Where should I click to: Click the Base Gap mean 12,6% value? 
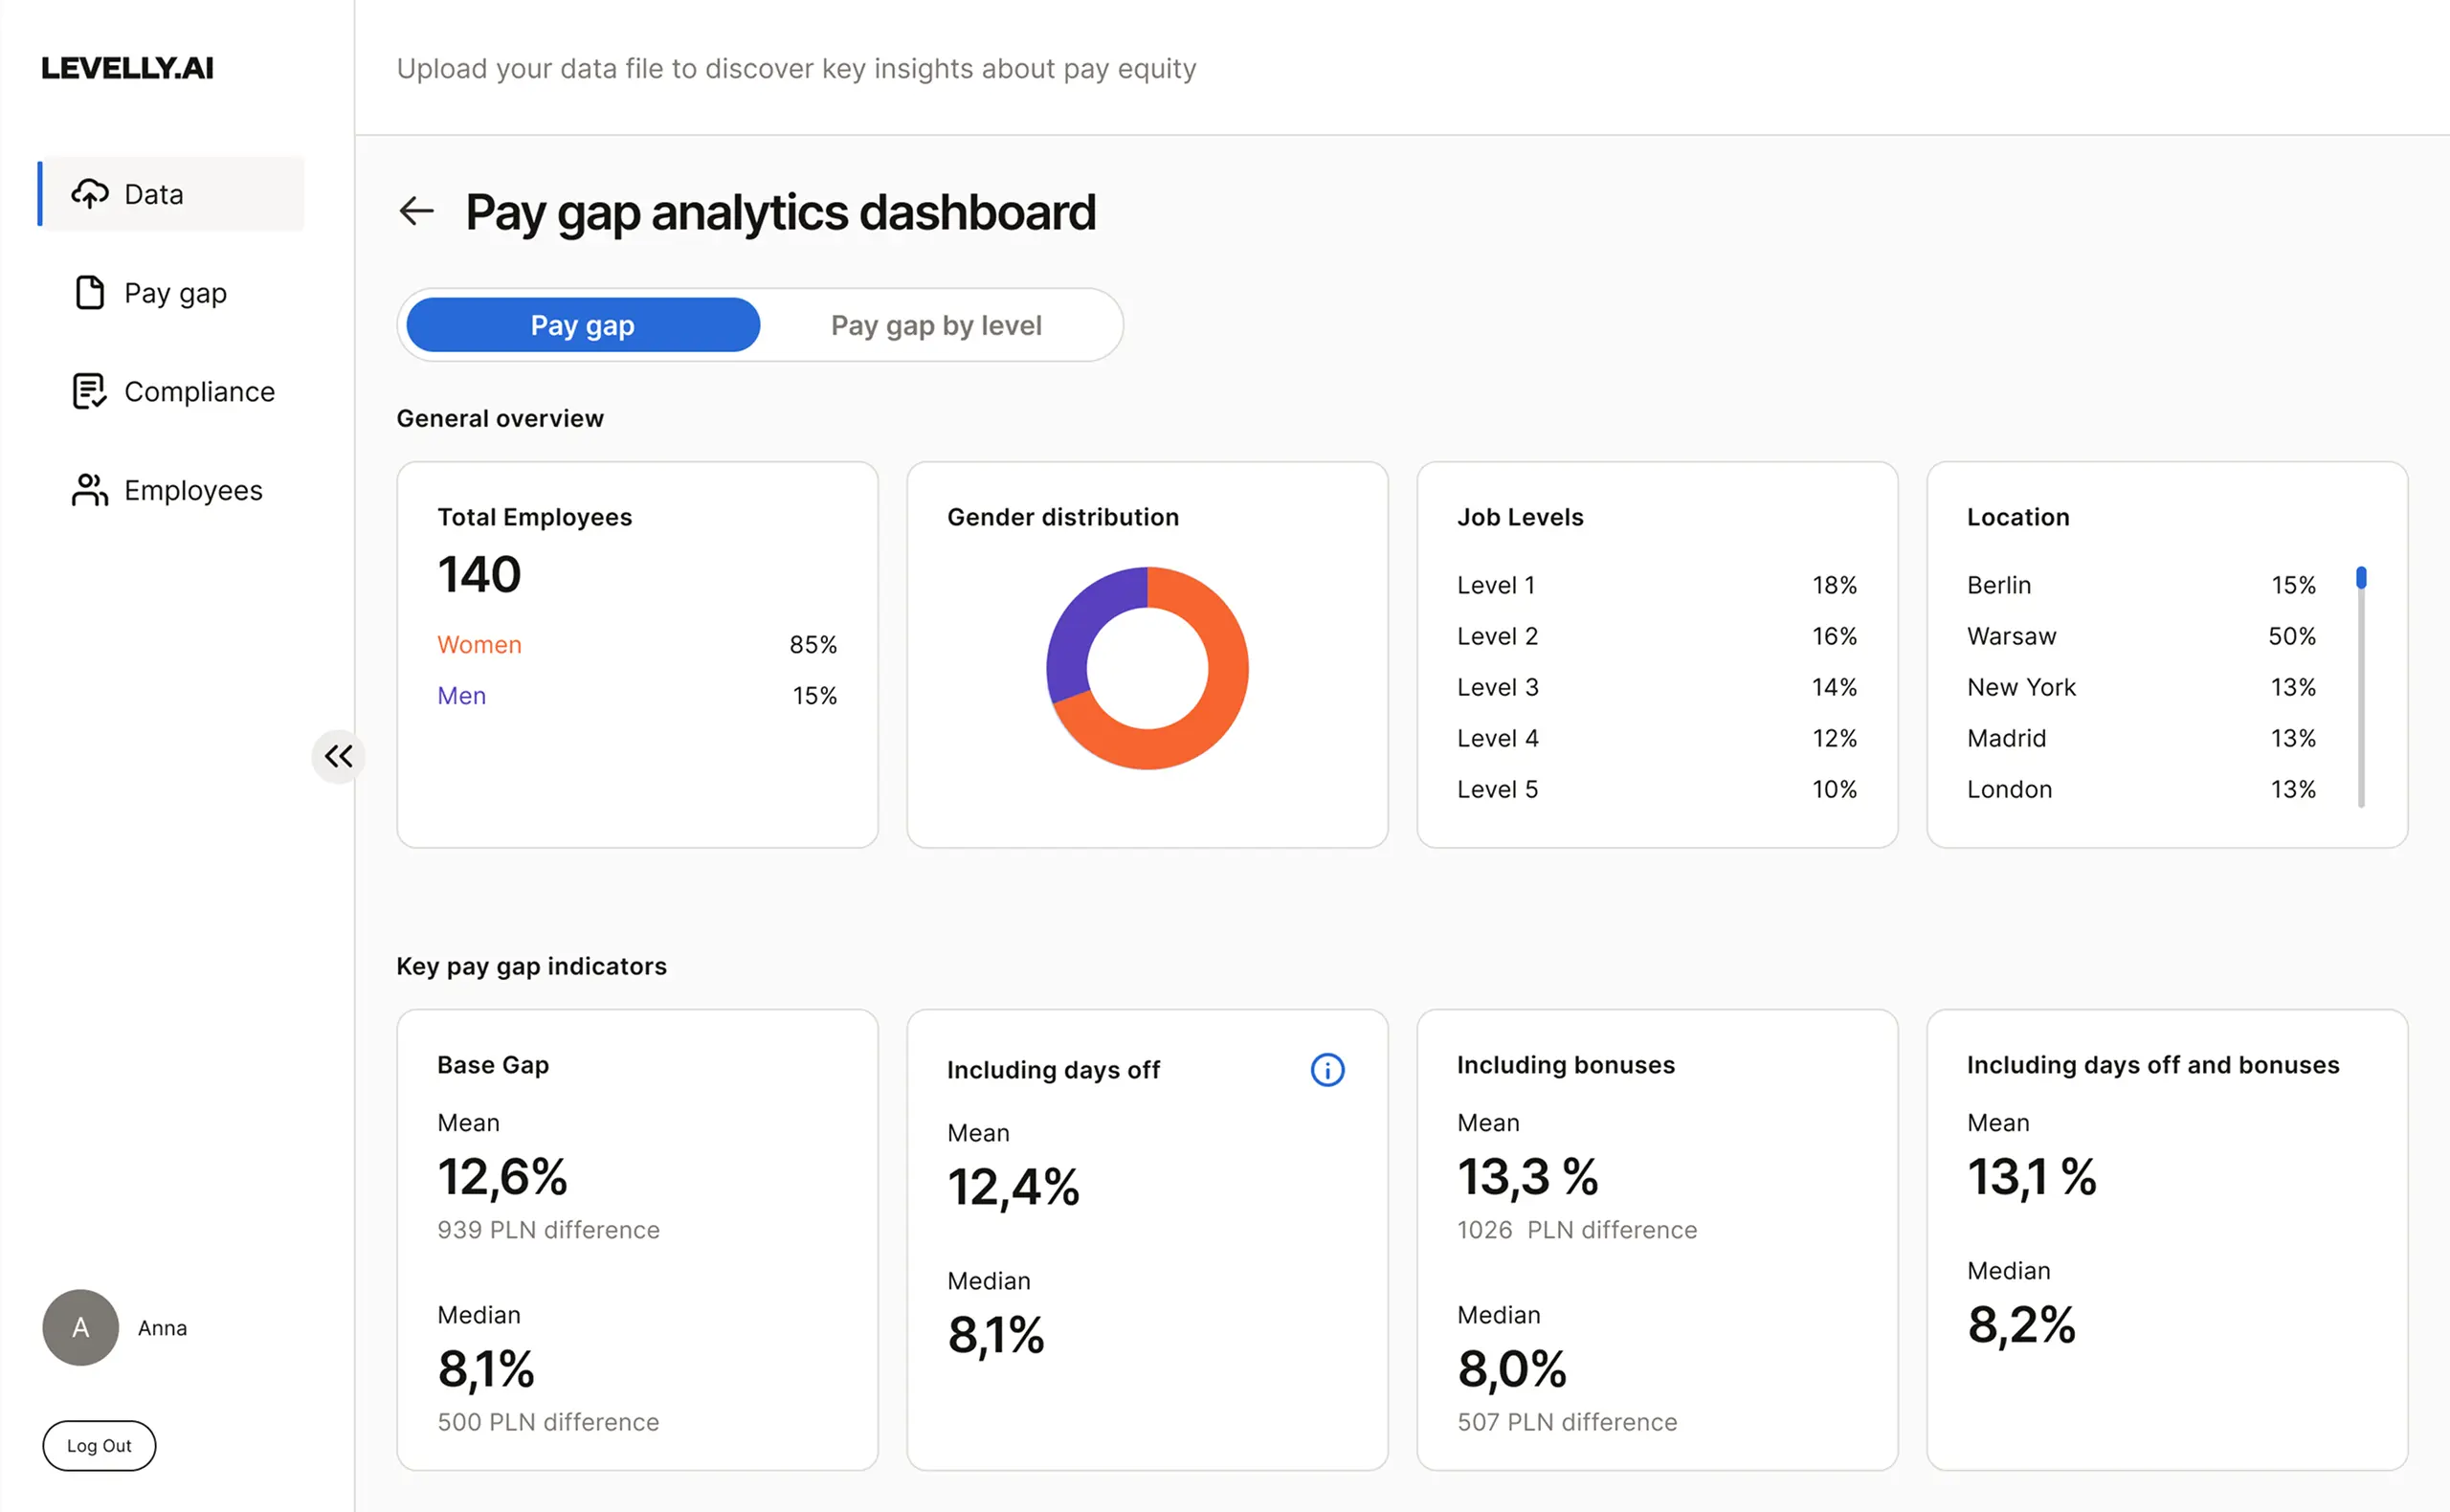(502, 1177)
